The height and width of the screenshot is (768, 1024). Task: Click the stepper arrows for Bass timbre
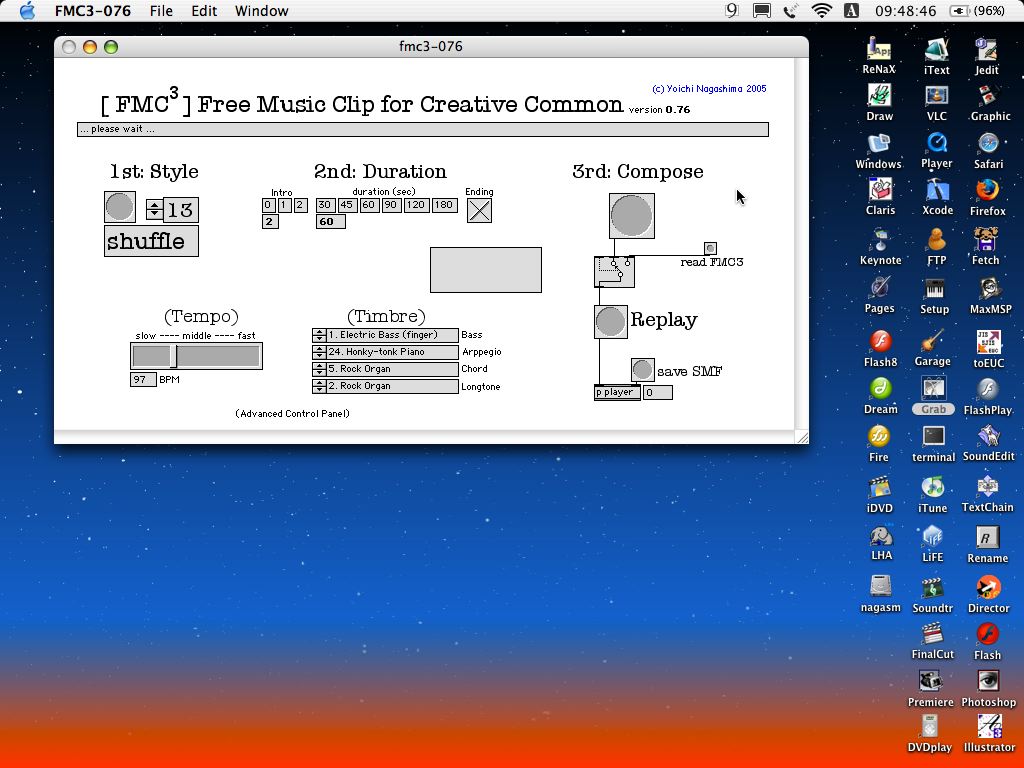pos(319,335)
